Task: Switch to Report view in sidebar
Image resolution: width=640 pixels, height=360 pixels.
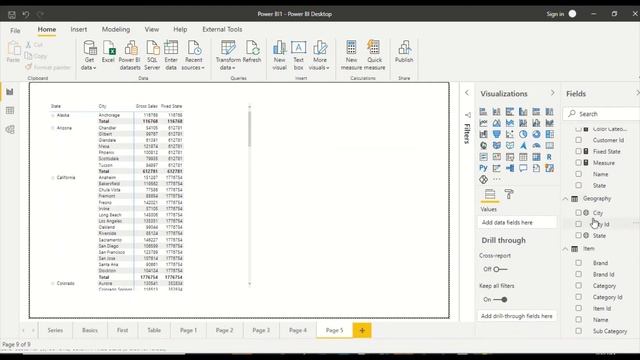Action: [x=10, y=92]
